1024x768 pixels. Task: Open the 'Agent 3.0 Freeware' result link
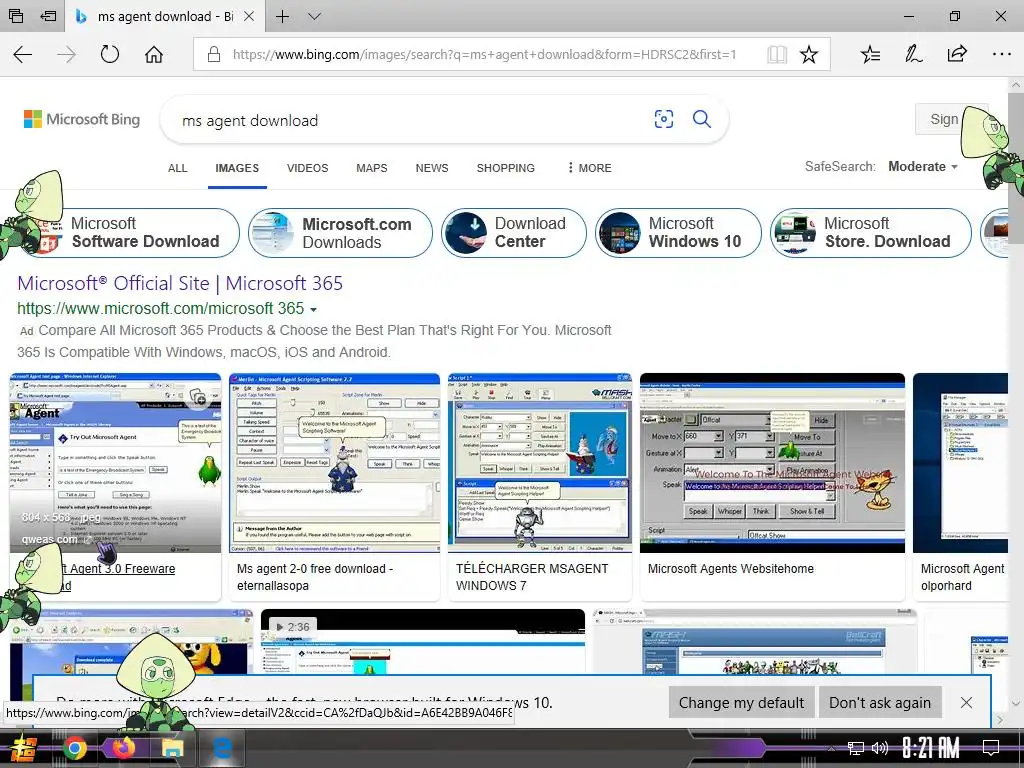point(122,569)
